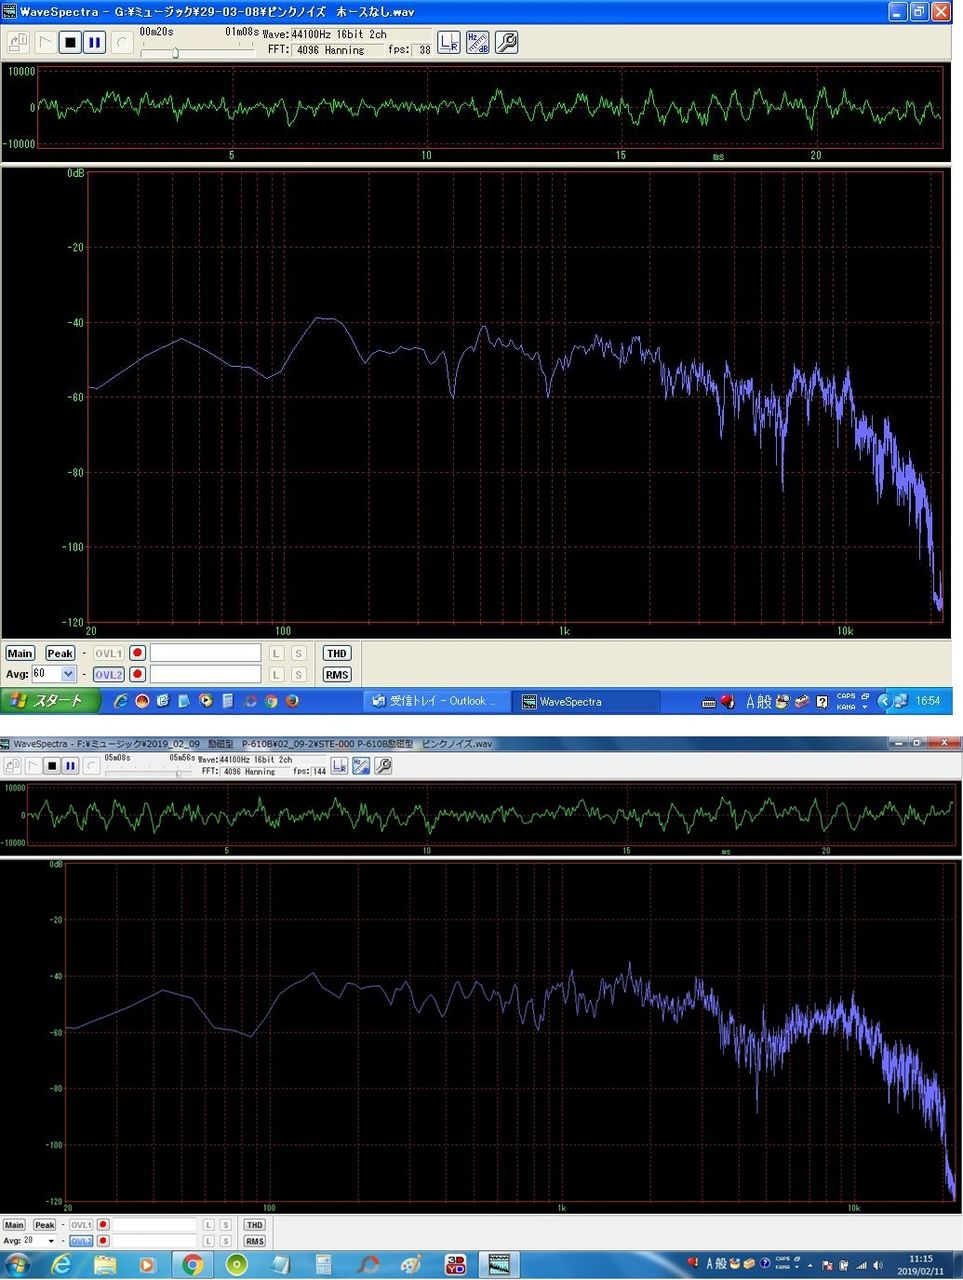Click the record icon in ホースなし.wav window toolbar
The width and height of the screenshot is (963, 1280).
coord(122,42)
